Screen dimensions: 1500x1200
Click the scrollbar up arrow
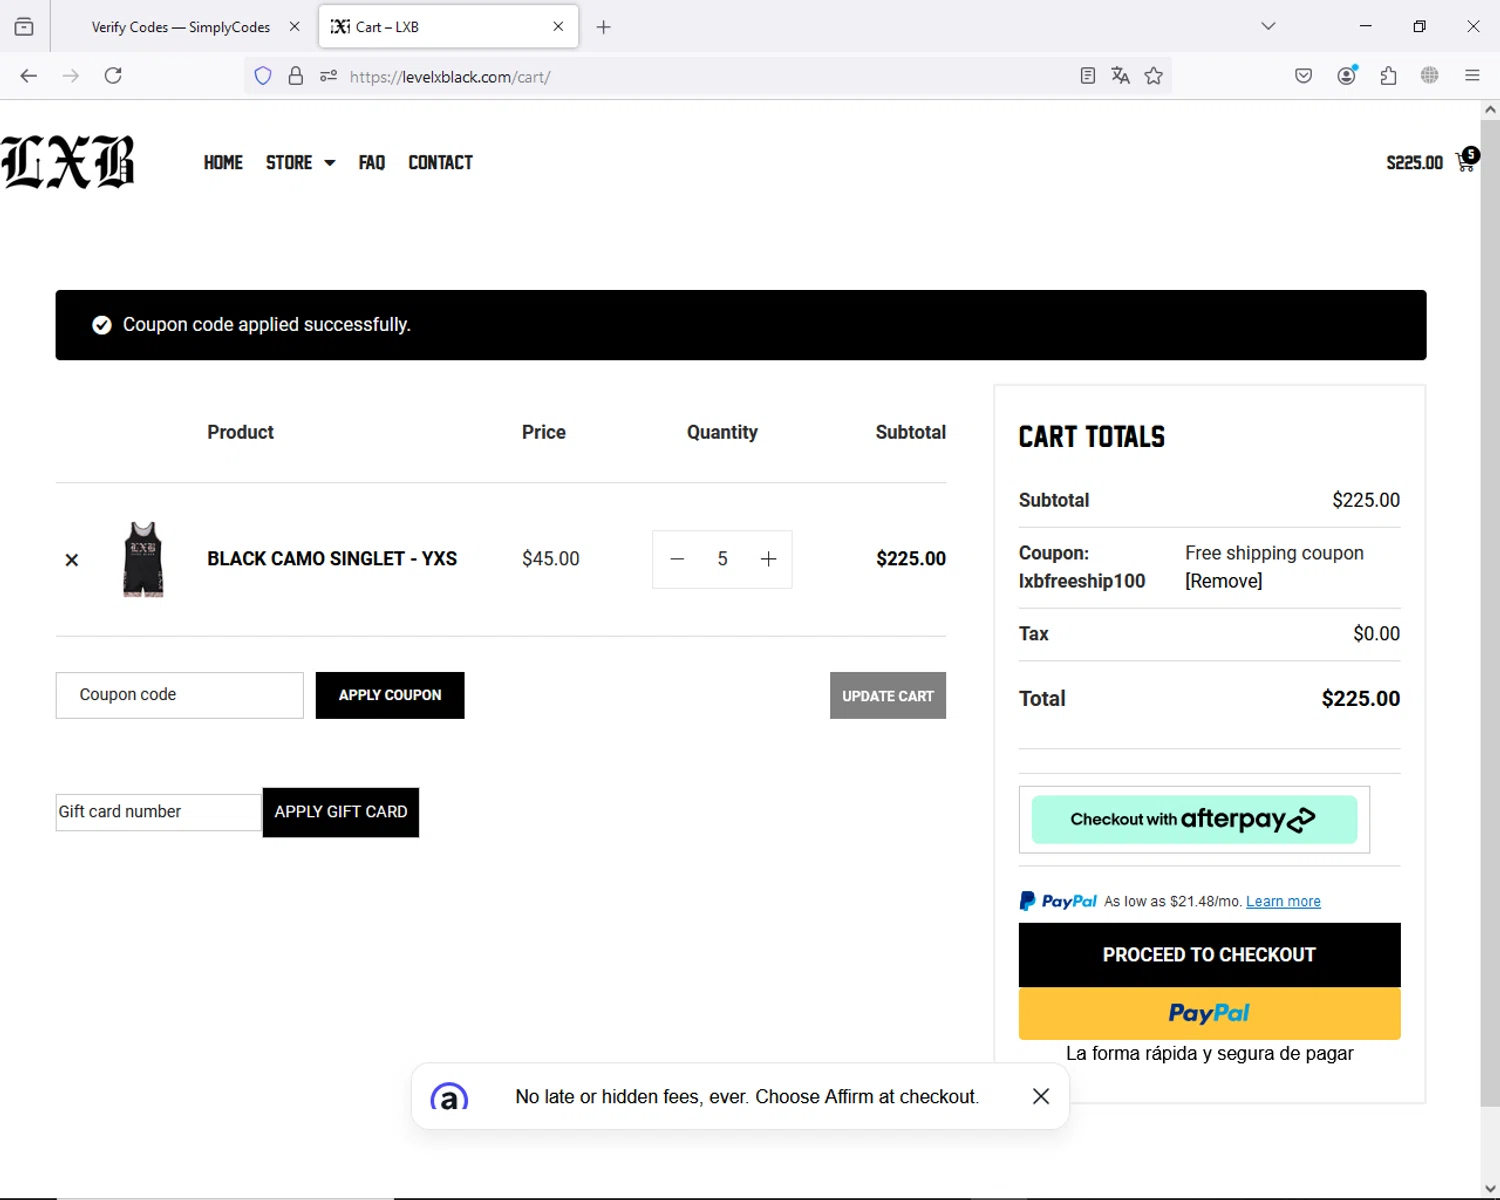[x=1490, y=109]
